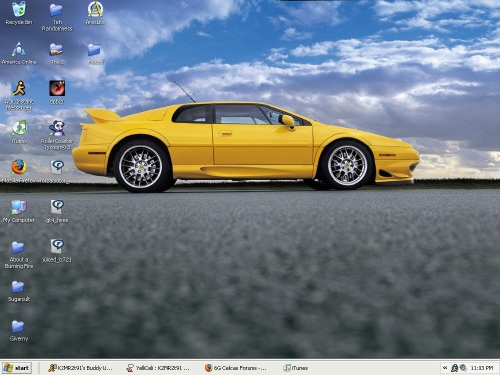Launch Mozilla Firefox from the desktop
This screenshot has width=500, height=375.
pyautogui.click(x=19, y=171)
